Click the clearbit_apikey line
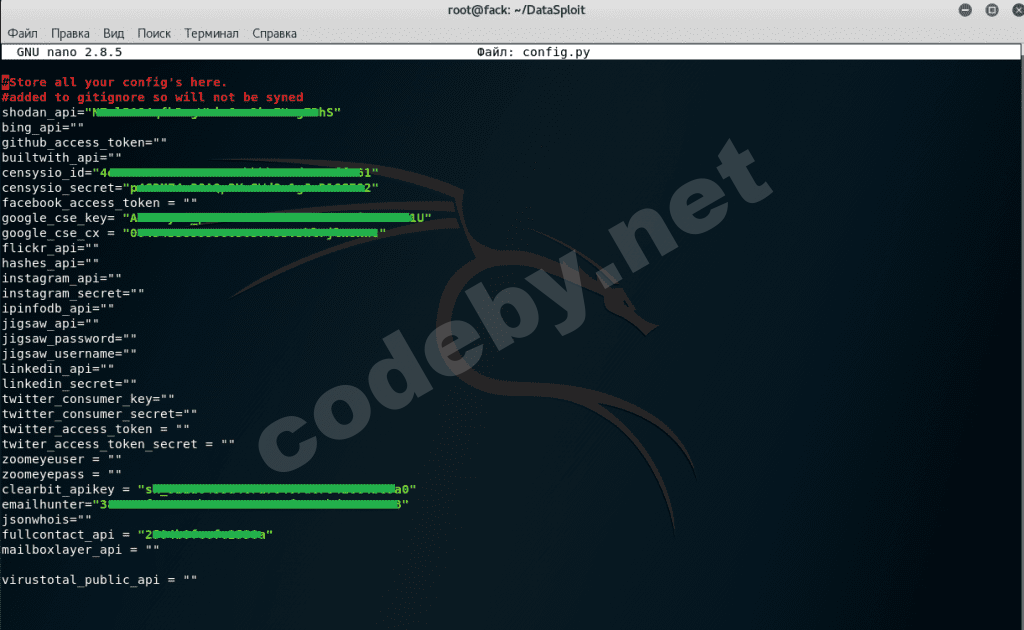 (209, 489)
